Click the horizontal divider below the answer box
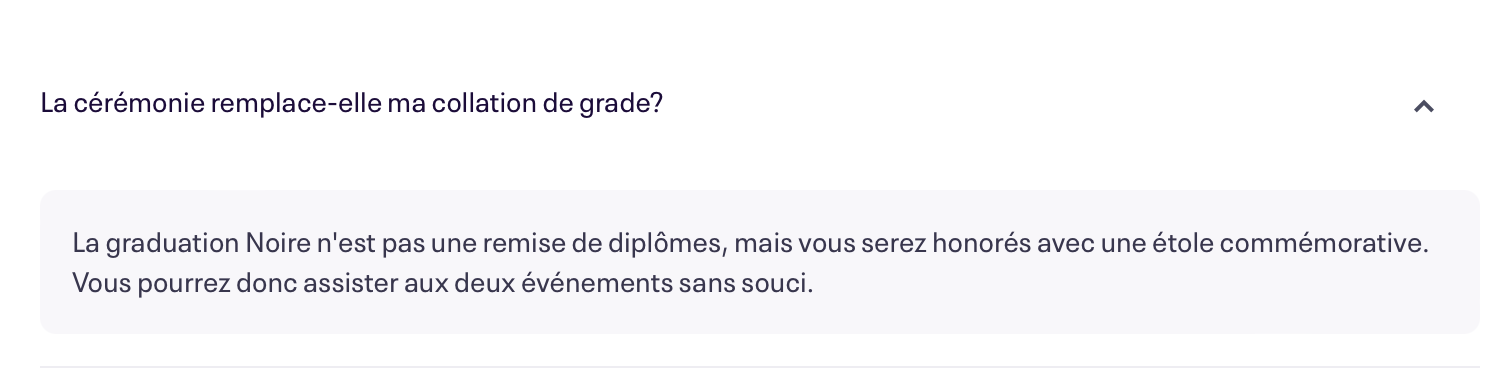 (x=759, y=366)
